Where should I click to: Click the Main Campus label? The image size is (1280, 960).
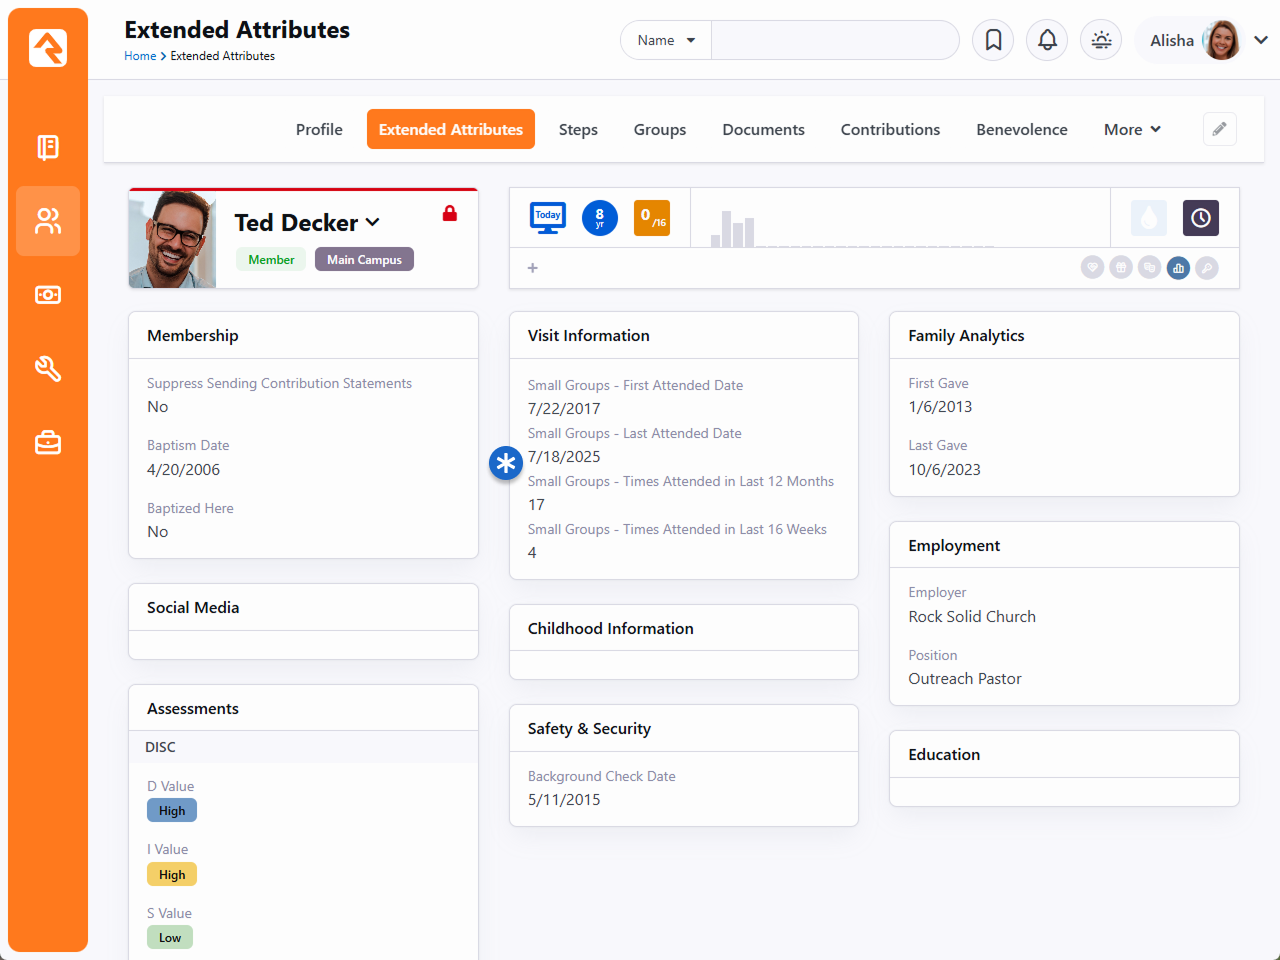coord(364,260)
